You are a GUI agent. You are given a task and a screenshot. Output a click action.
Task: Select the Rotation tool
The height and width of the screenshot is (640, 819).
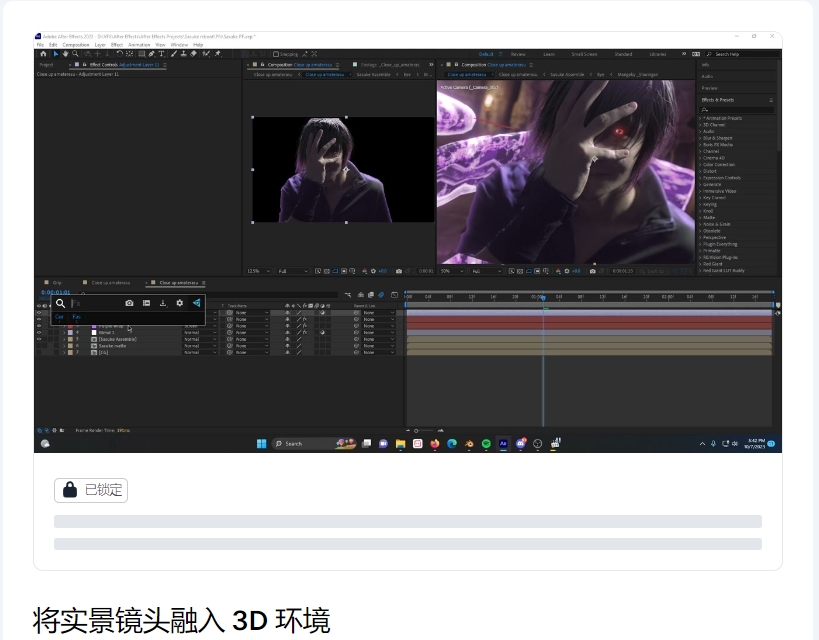(x=120, y=54)
